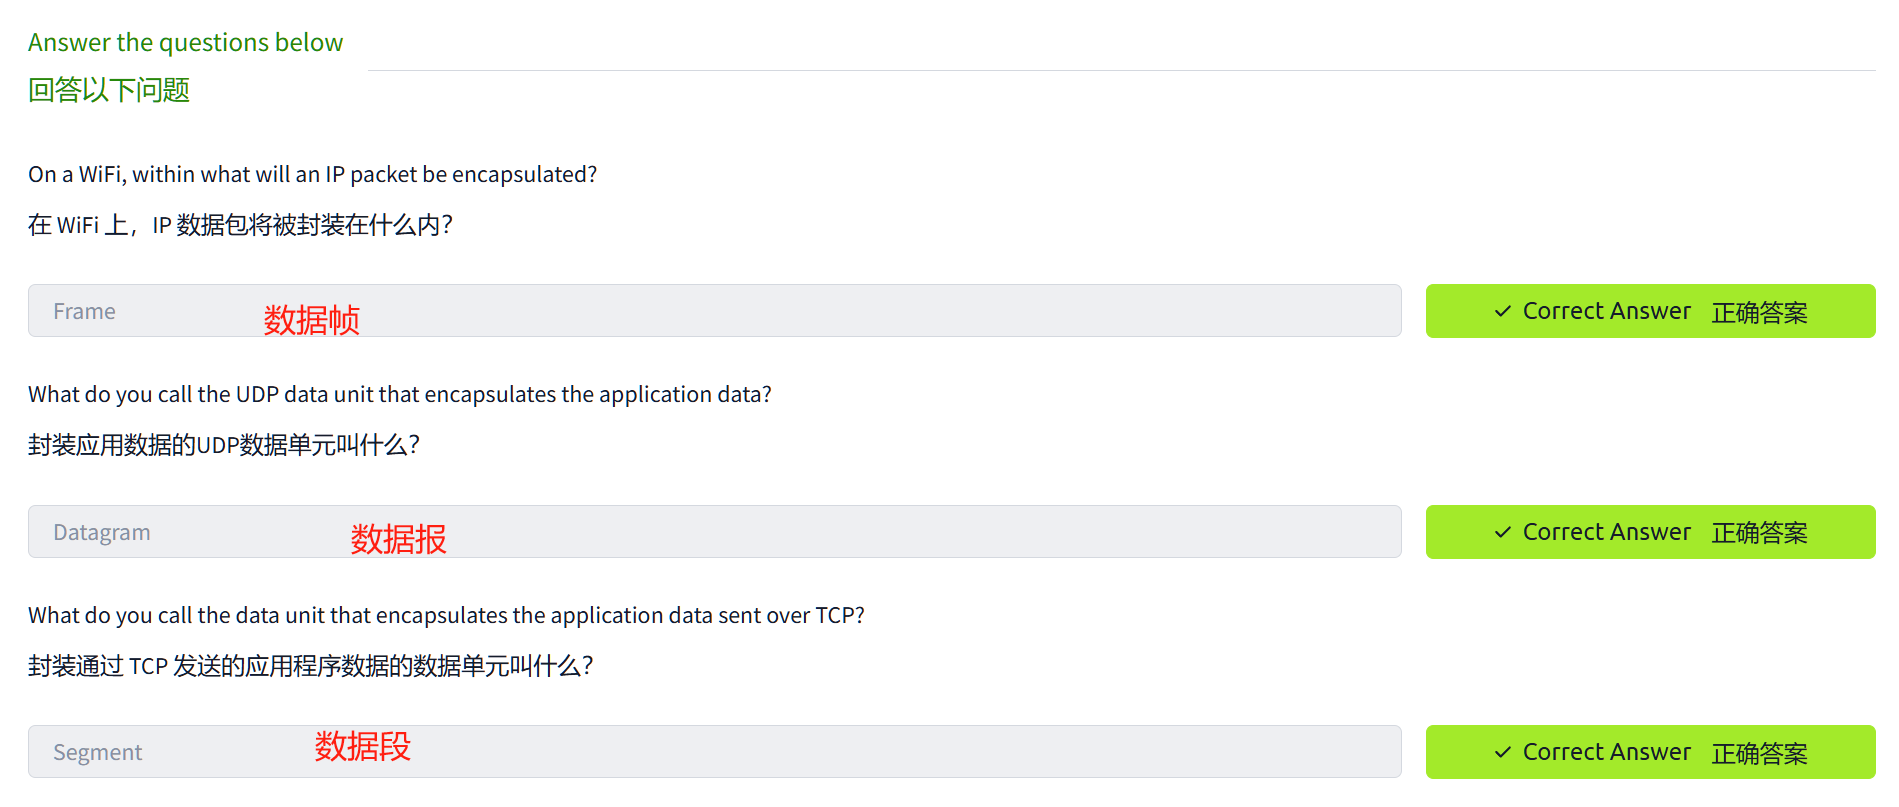Click the Datagram answer input field

coord(714,532)
